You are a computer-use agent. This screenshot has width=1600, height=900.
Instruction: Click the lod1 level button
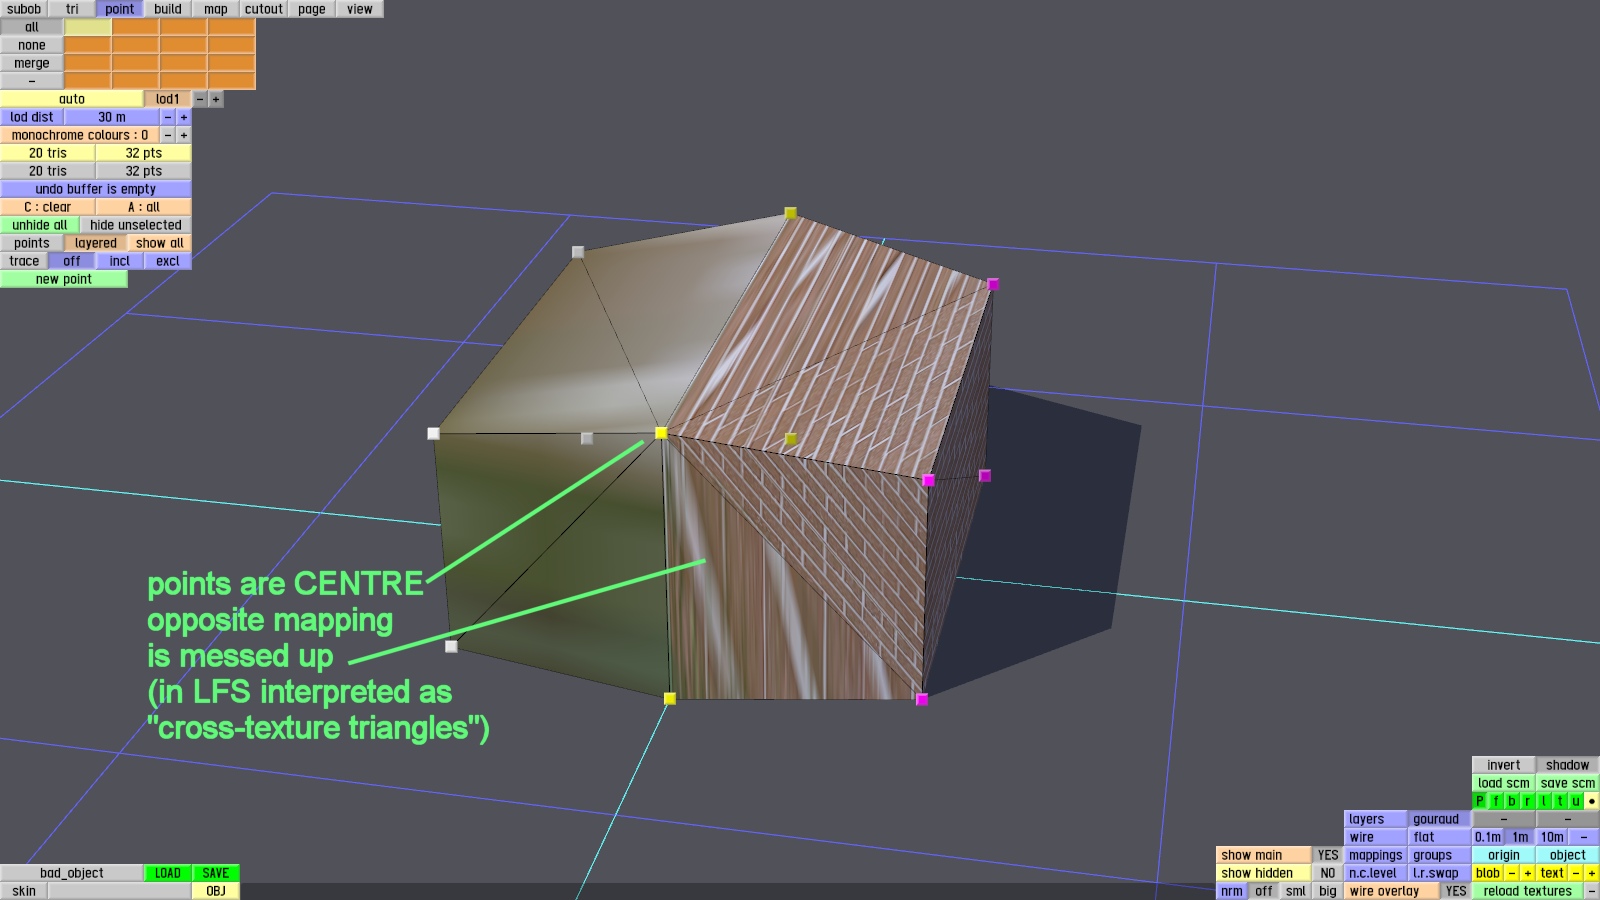pyautogui.click(x=168, y=99)
